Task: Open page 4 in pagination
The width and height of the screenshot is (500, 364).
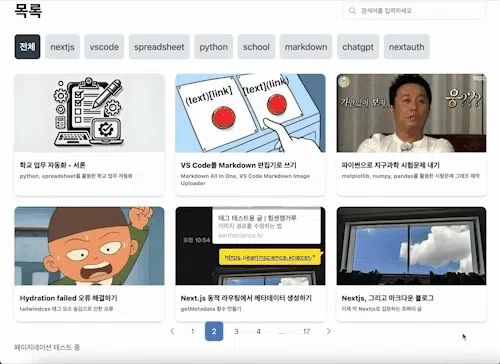Action: point(258,331)
